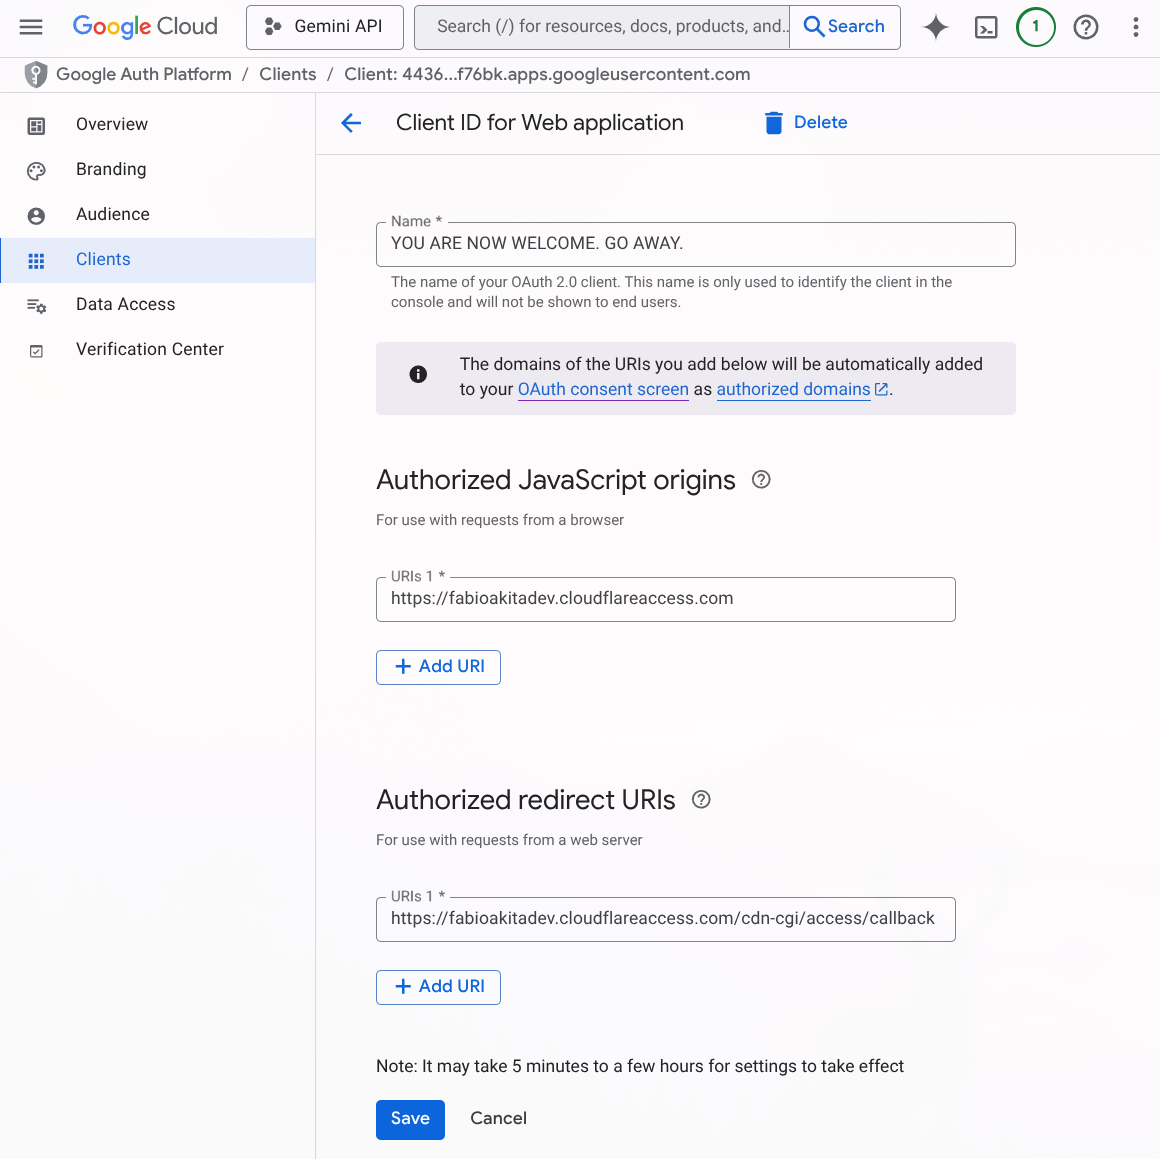The image size is (1160, 1159).
Task: Click the breadcrumb client ID text
Action: [x=547, y=75]
